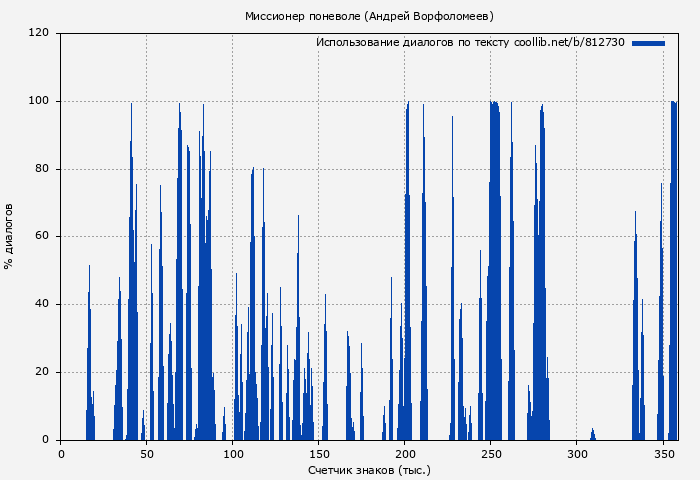Click the 100 tick on the horizontal axis

click(x=233, y=454)
